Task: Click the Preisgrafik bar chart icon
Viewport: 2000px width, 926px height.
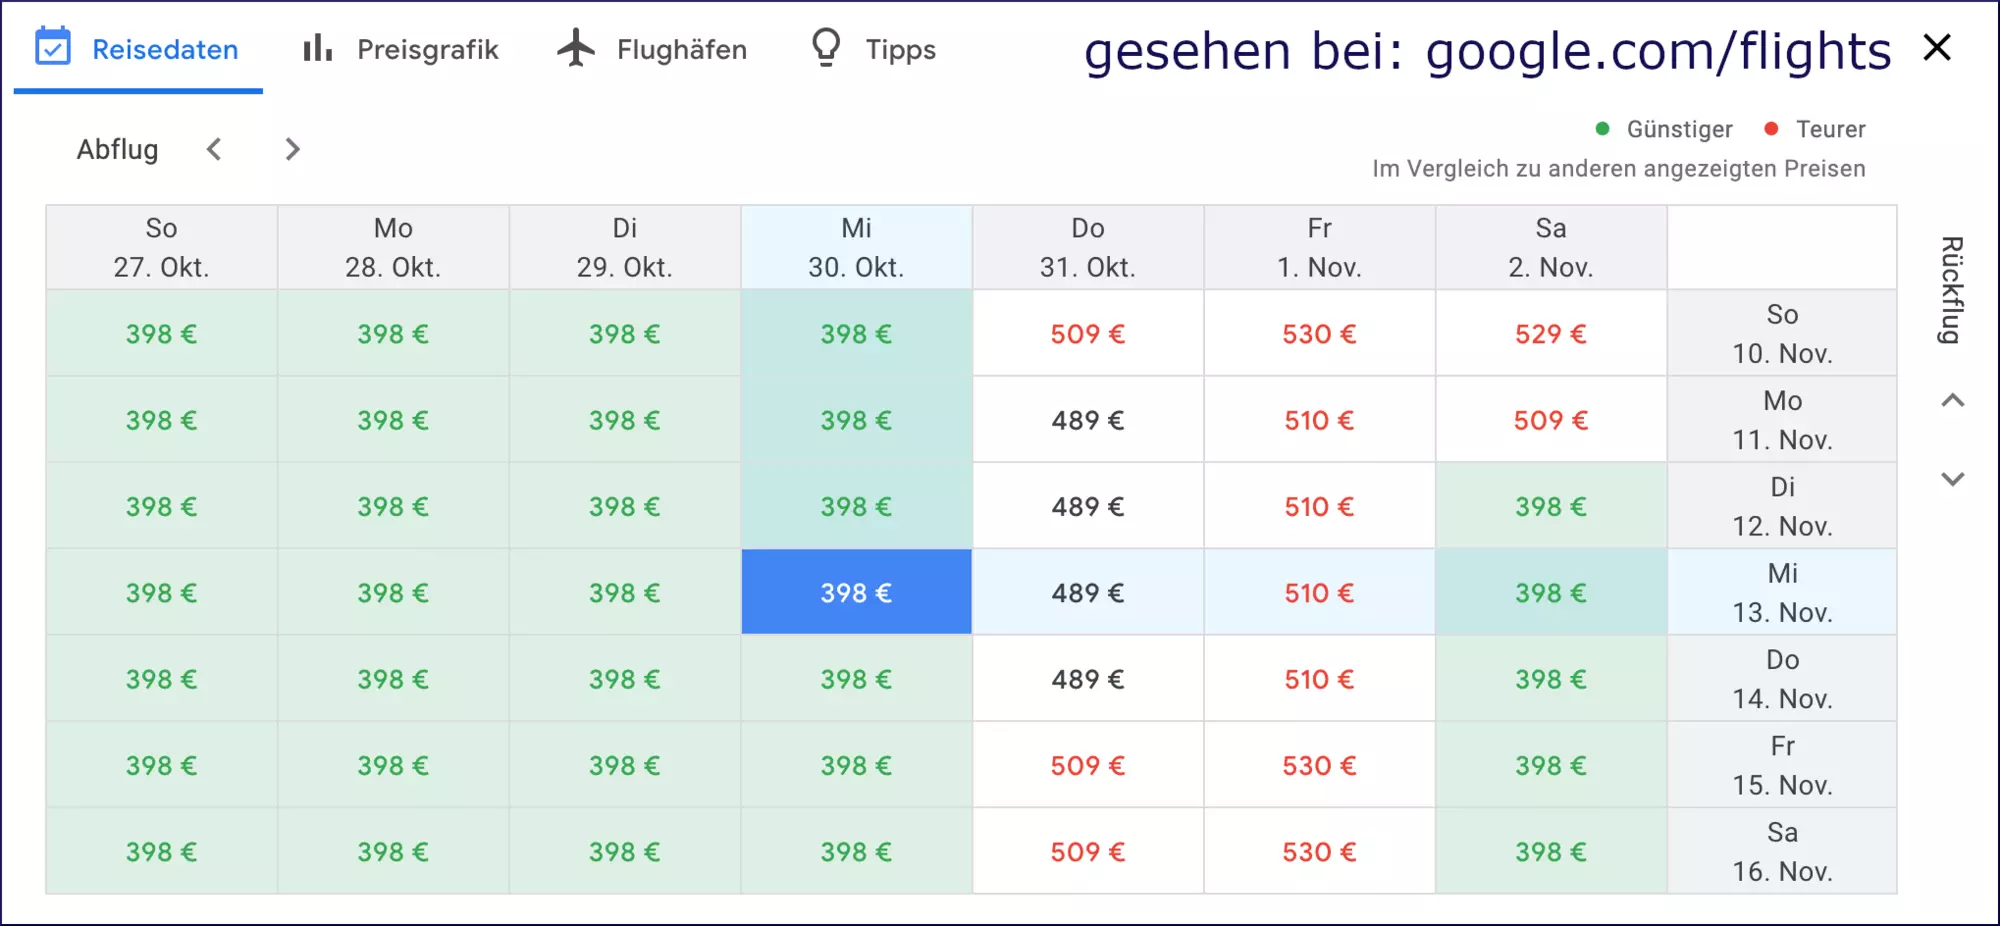Action: (317, 48)
